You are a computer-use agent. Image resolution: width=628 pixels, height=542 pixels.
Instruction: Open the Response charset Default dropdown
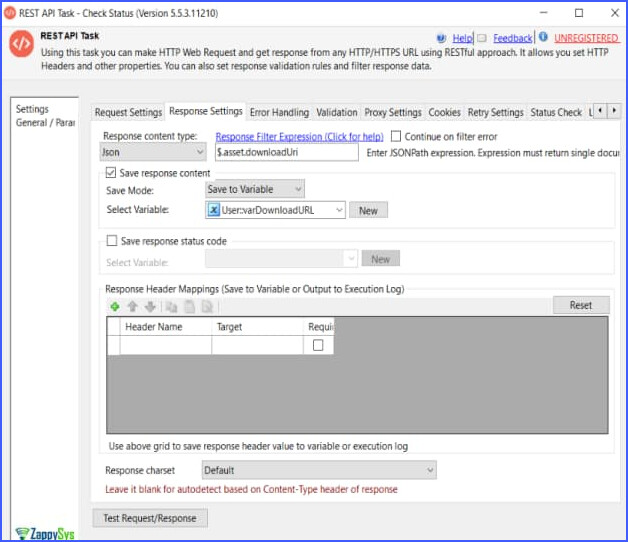click(319, 470)
